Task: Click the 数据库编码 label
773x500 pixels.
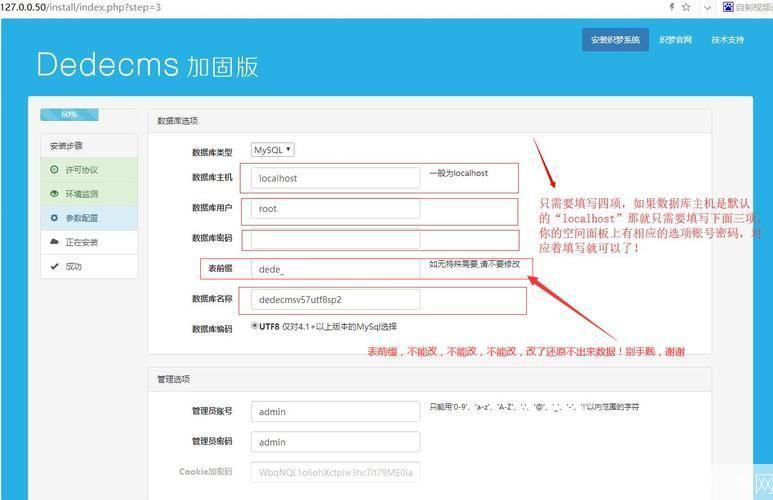Action: [x=212, y=329]
